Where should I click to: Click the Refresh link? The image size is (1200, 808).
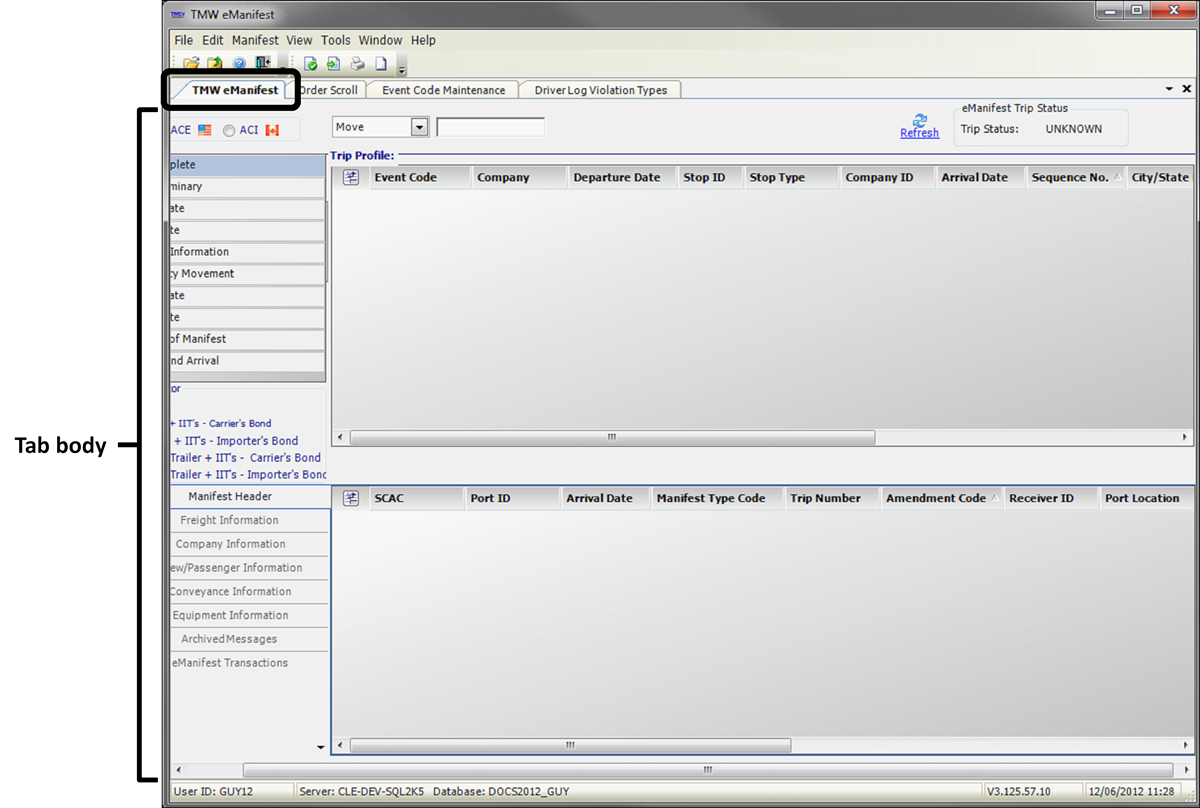click(x=919, y=133)
